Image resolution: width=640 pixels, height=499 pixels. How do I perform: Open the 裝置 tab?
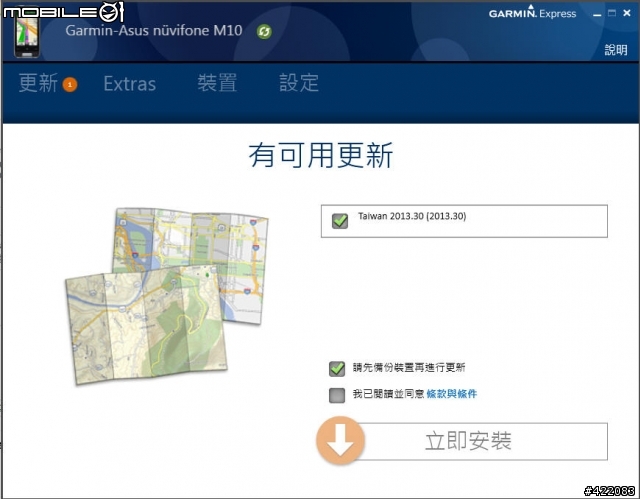click(x=217, y=83)
